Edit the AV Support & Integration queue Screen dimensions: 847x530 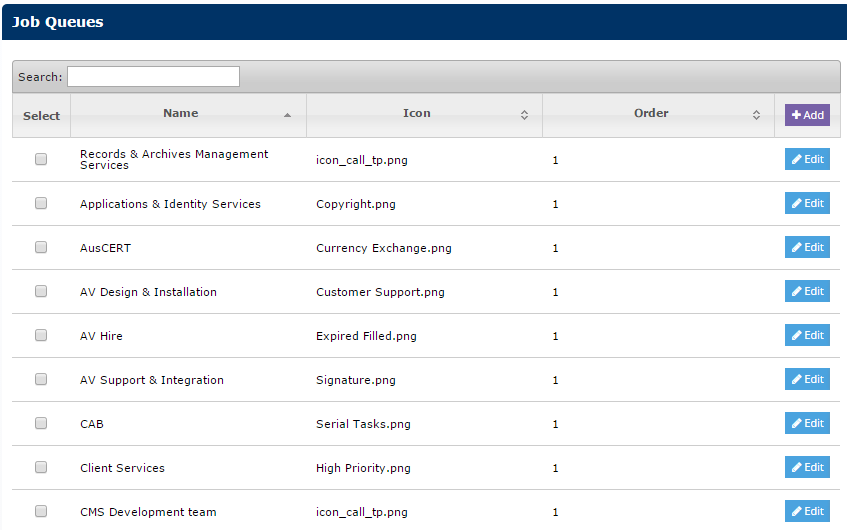pos(807,379)
